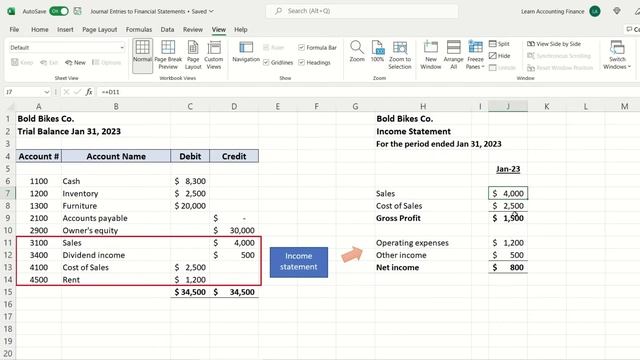Select the Sales cell showing $ 4,000 in column J
Screen dimensions: 640x360
coord(508,193)
